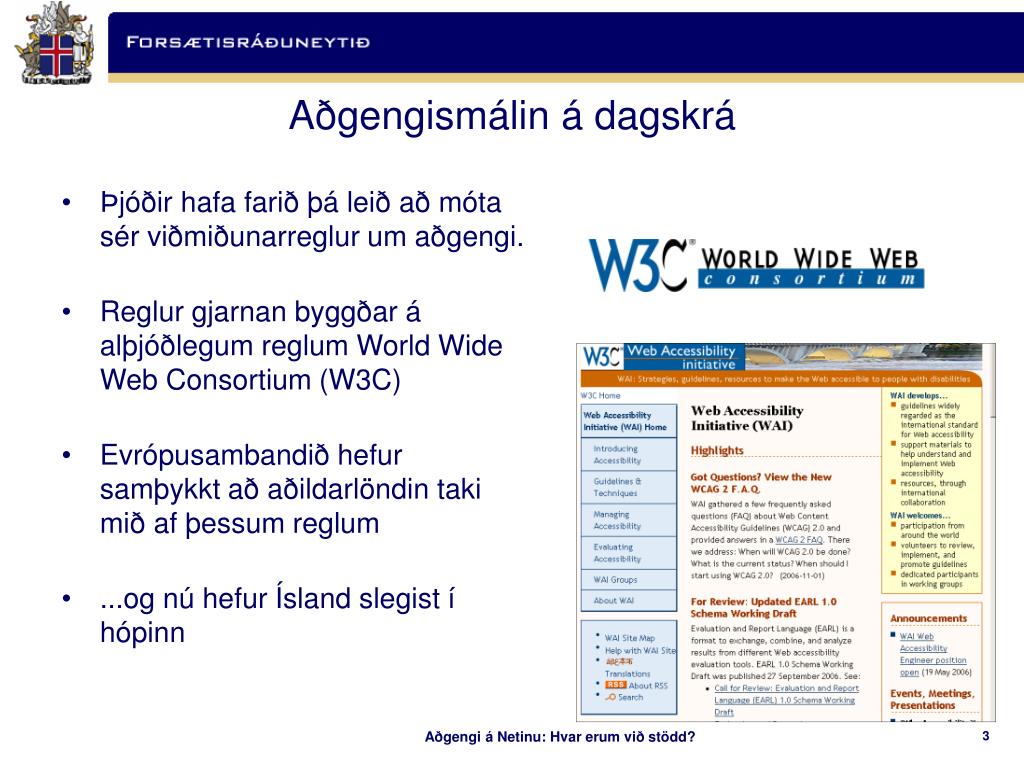Click the orange RSS badge icon

click(615, 685)
